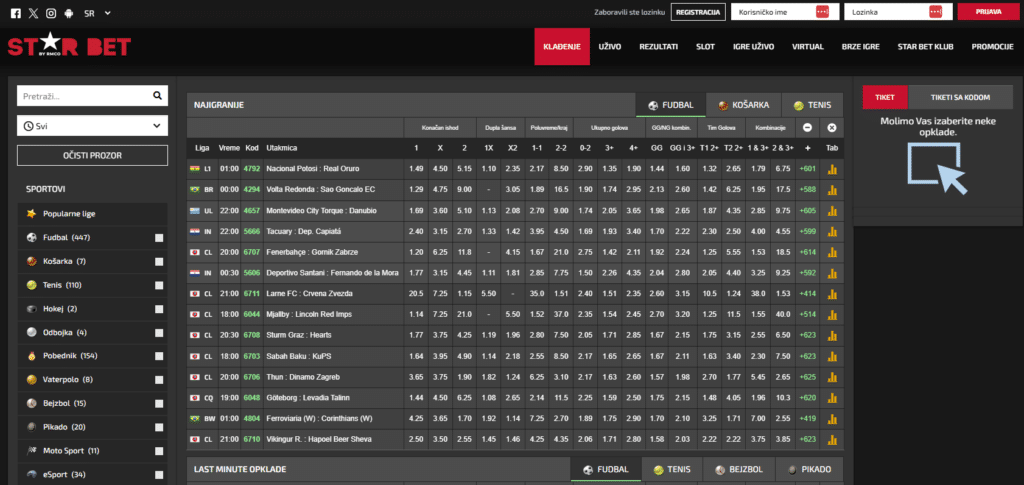1024x485 pixels.
Task: Open stats chart icon for Thun match
Action: (x=832, y=377)
